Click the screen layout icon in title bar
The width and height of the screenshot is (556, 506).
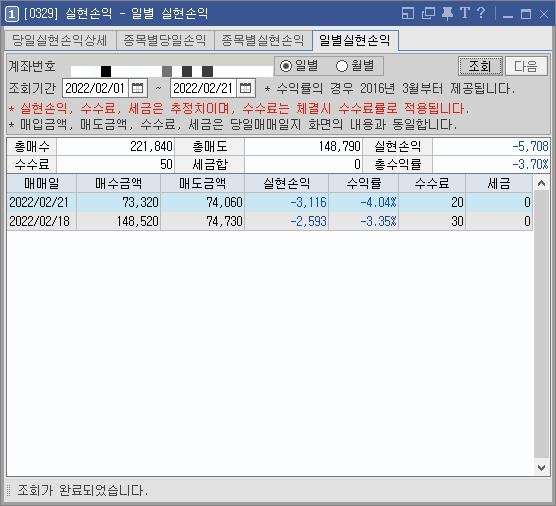[408, 13]
